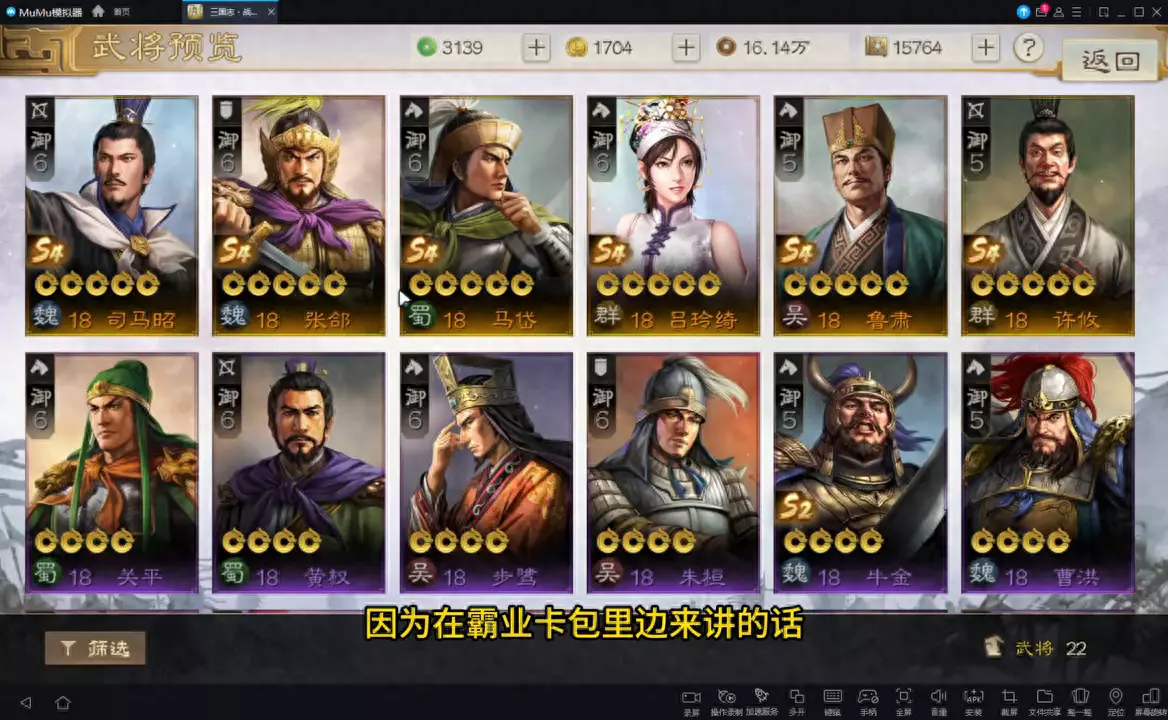Toggle fullscreen with 全屏 icon
Screen dimensions: 1168x720
point(903,701)
